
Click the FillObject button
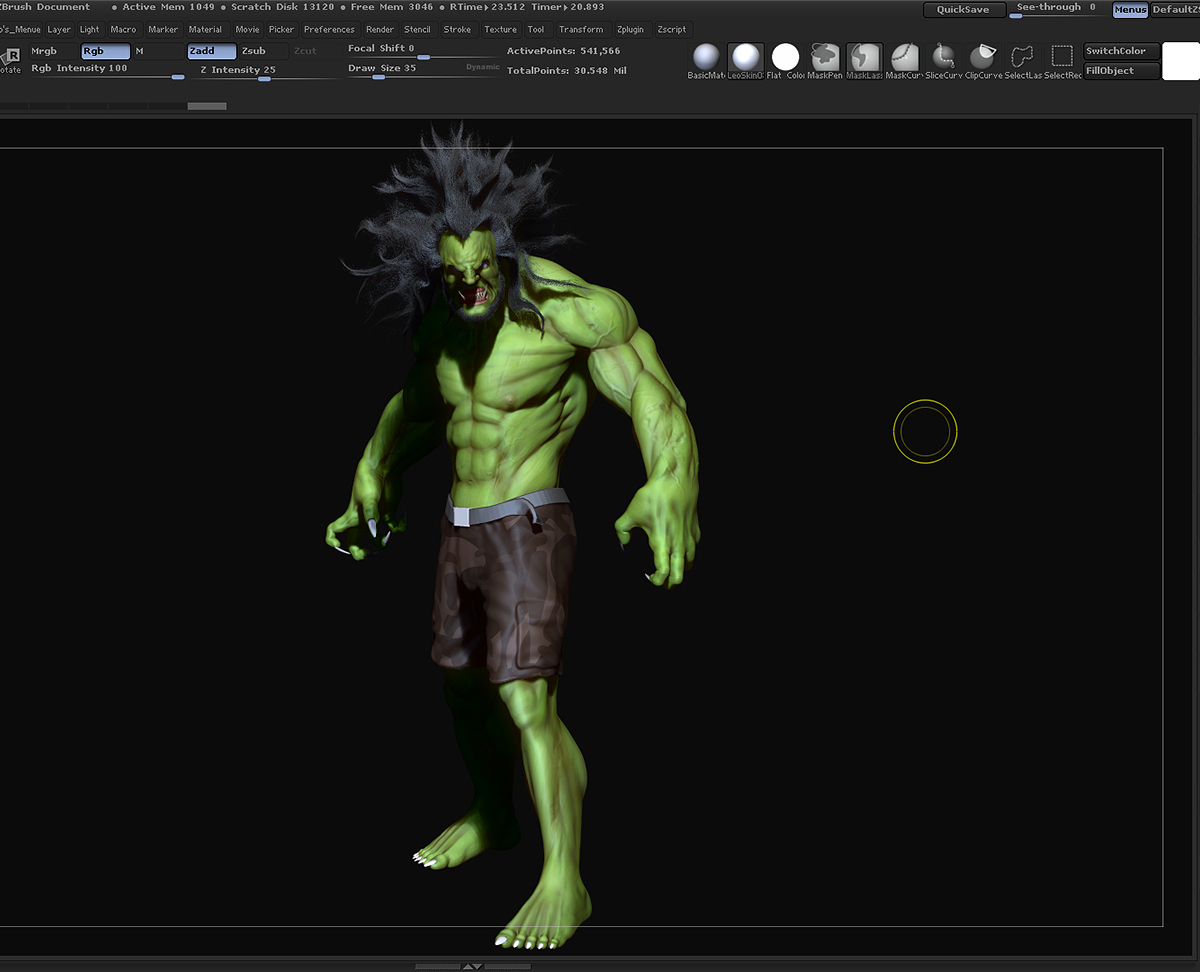pos(1122,71)
